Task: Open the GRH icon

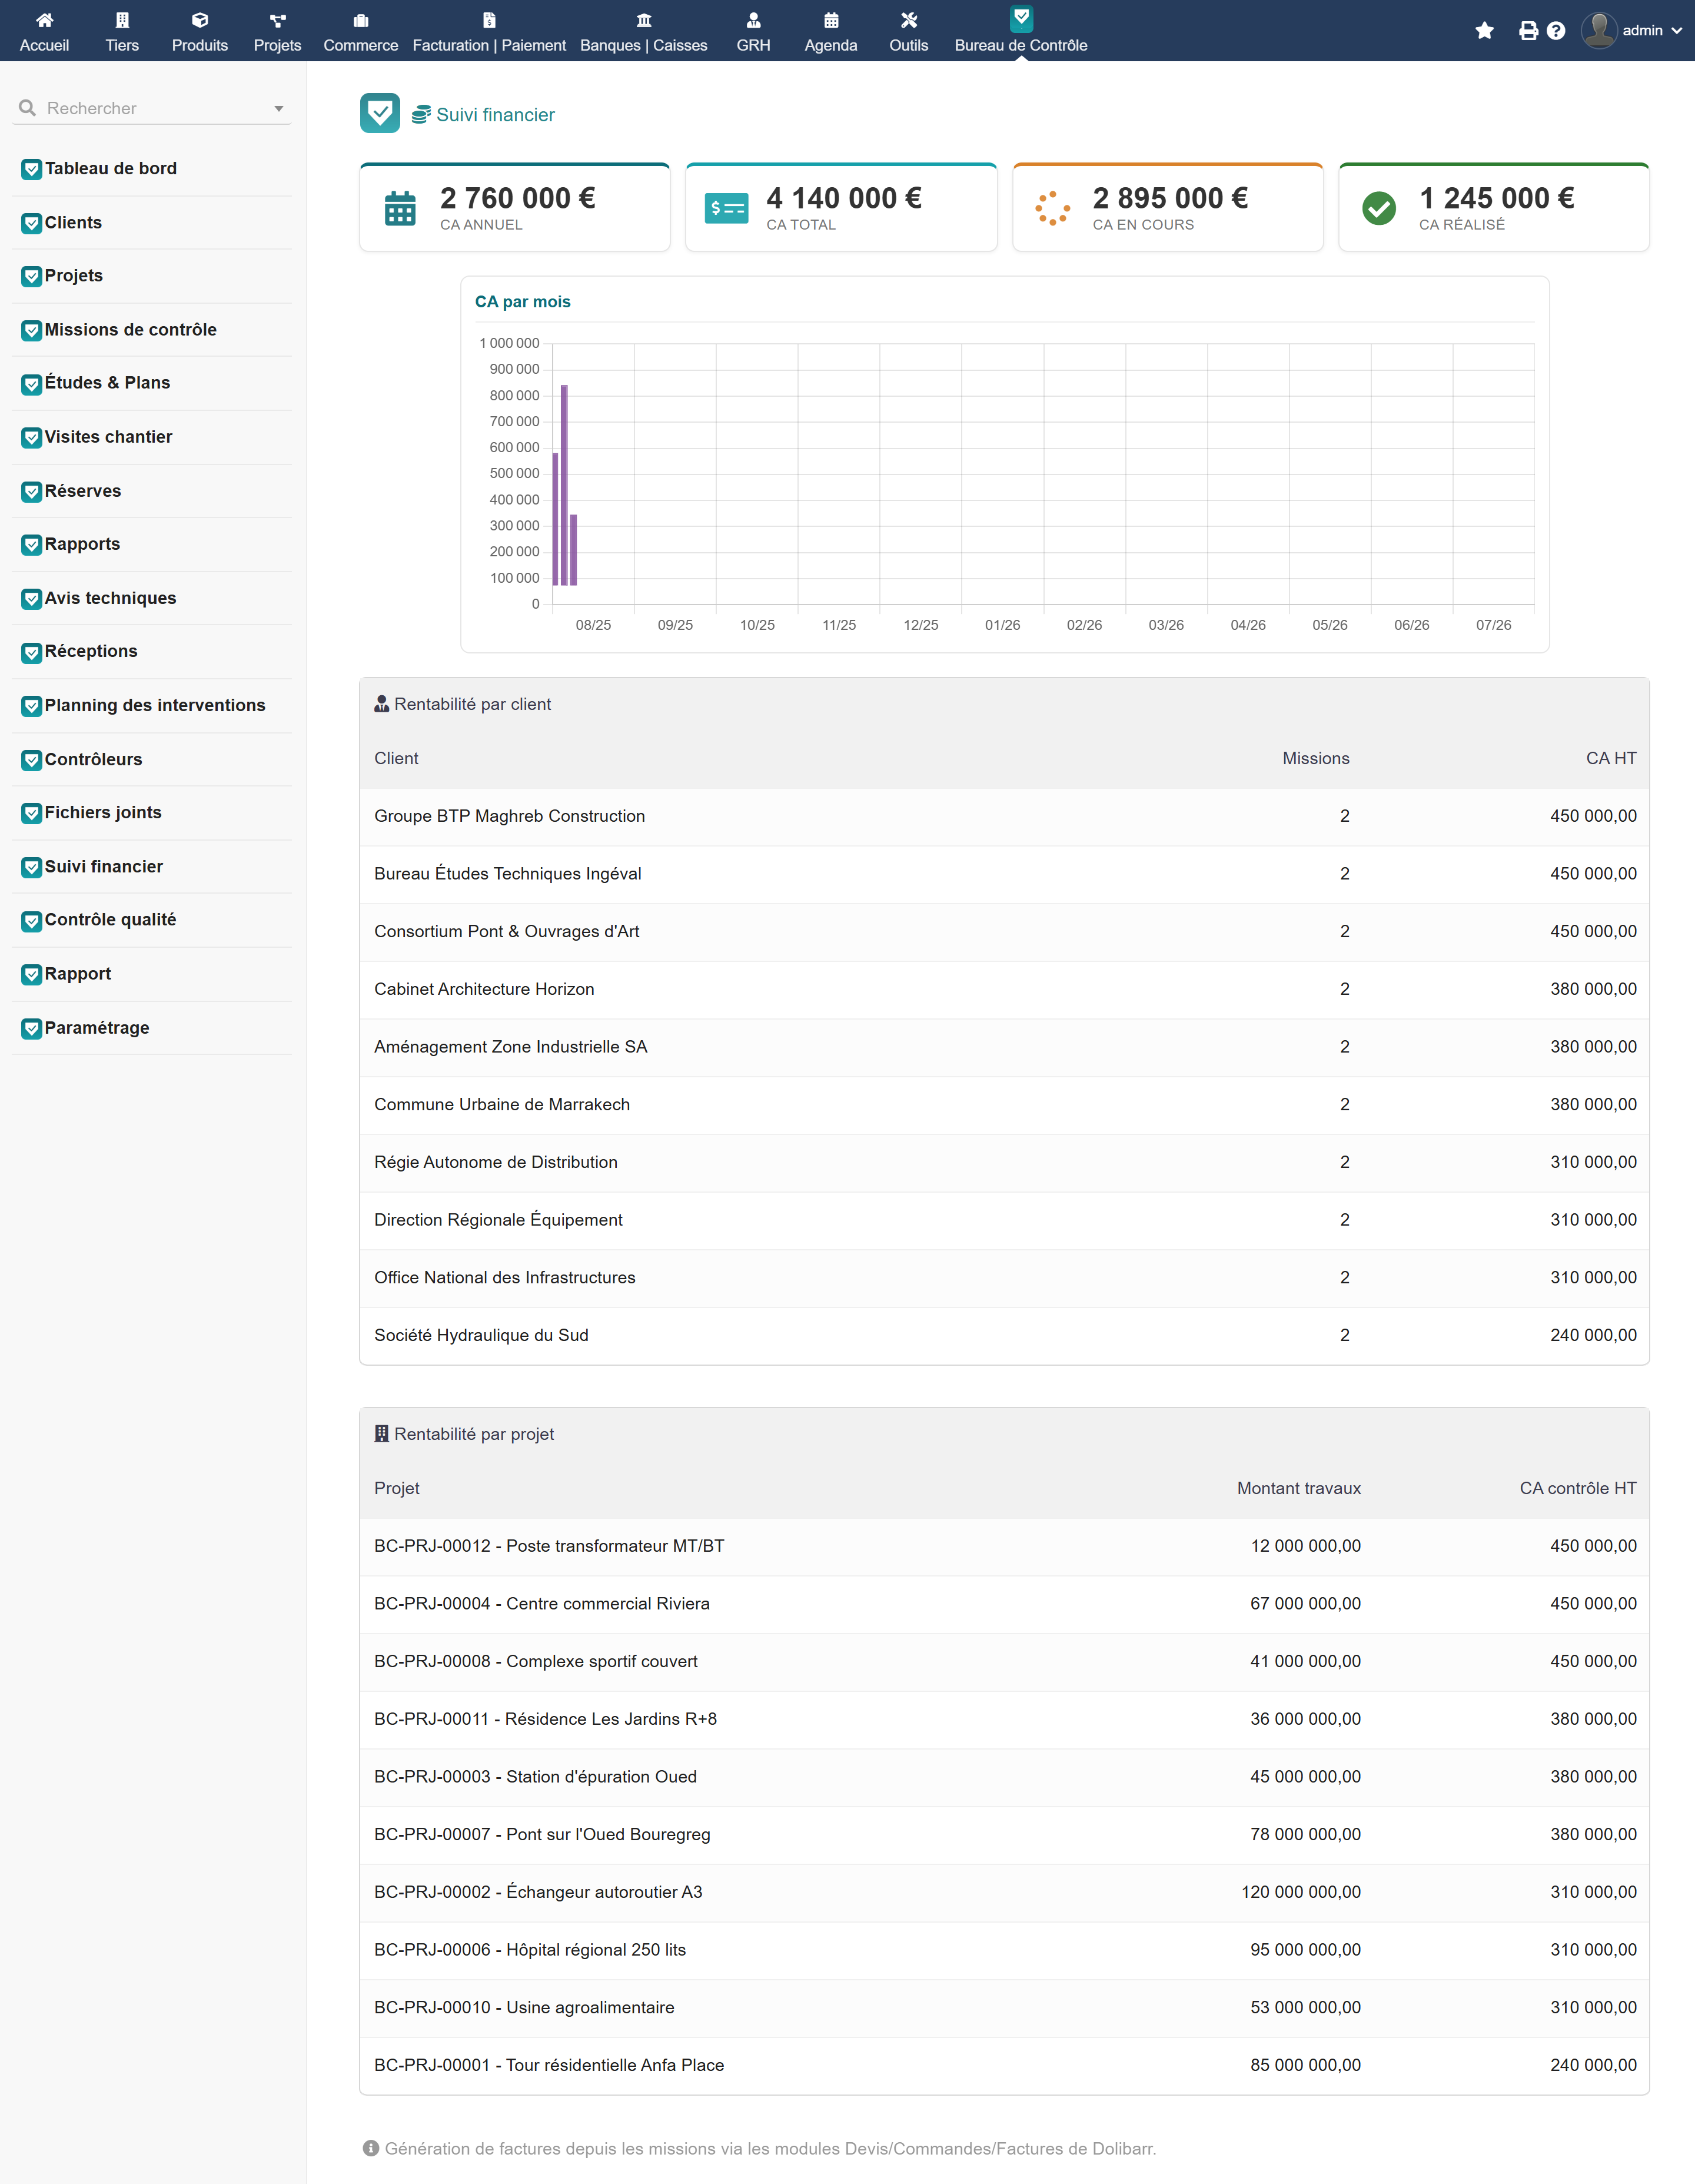Action: (753, 20)
